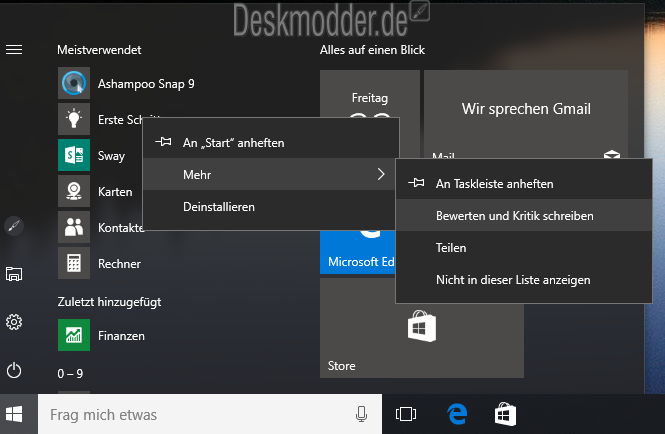Open the hamburger menu in Start
This screenshot has width=665, height=434.
point(14,50)
